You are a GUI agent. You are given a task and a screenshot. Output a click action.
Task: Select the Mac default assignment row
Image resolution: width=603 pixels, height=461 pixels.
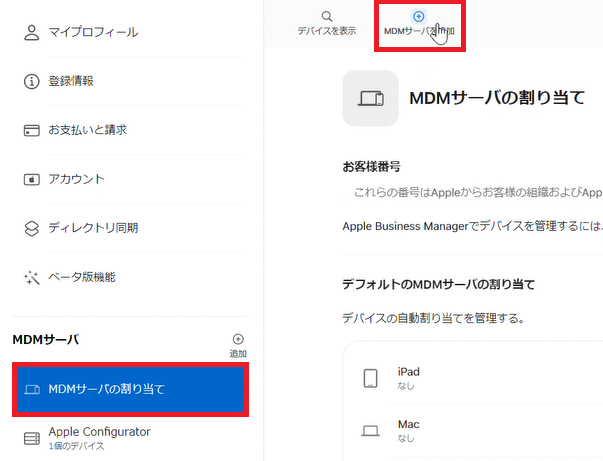point(475,431)
